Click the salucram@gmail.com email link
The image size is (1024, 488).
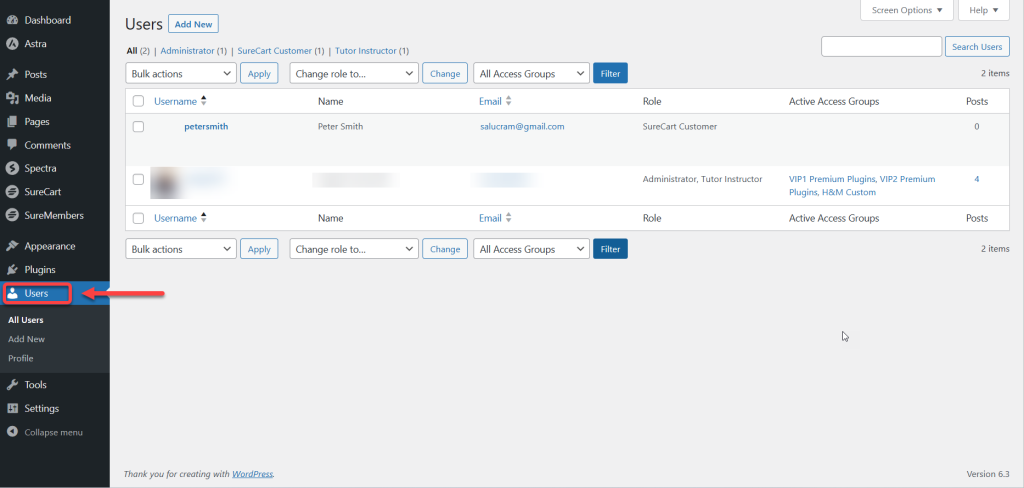pyautogui.click(x=522, y=127)
